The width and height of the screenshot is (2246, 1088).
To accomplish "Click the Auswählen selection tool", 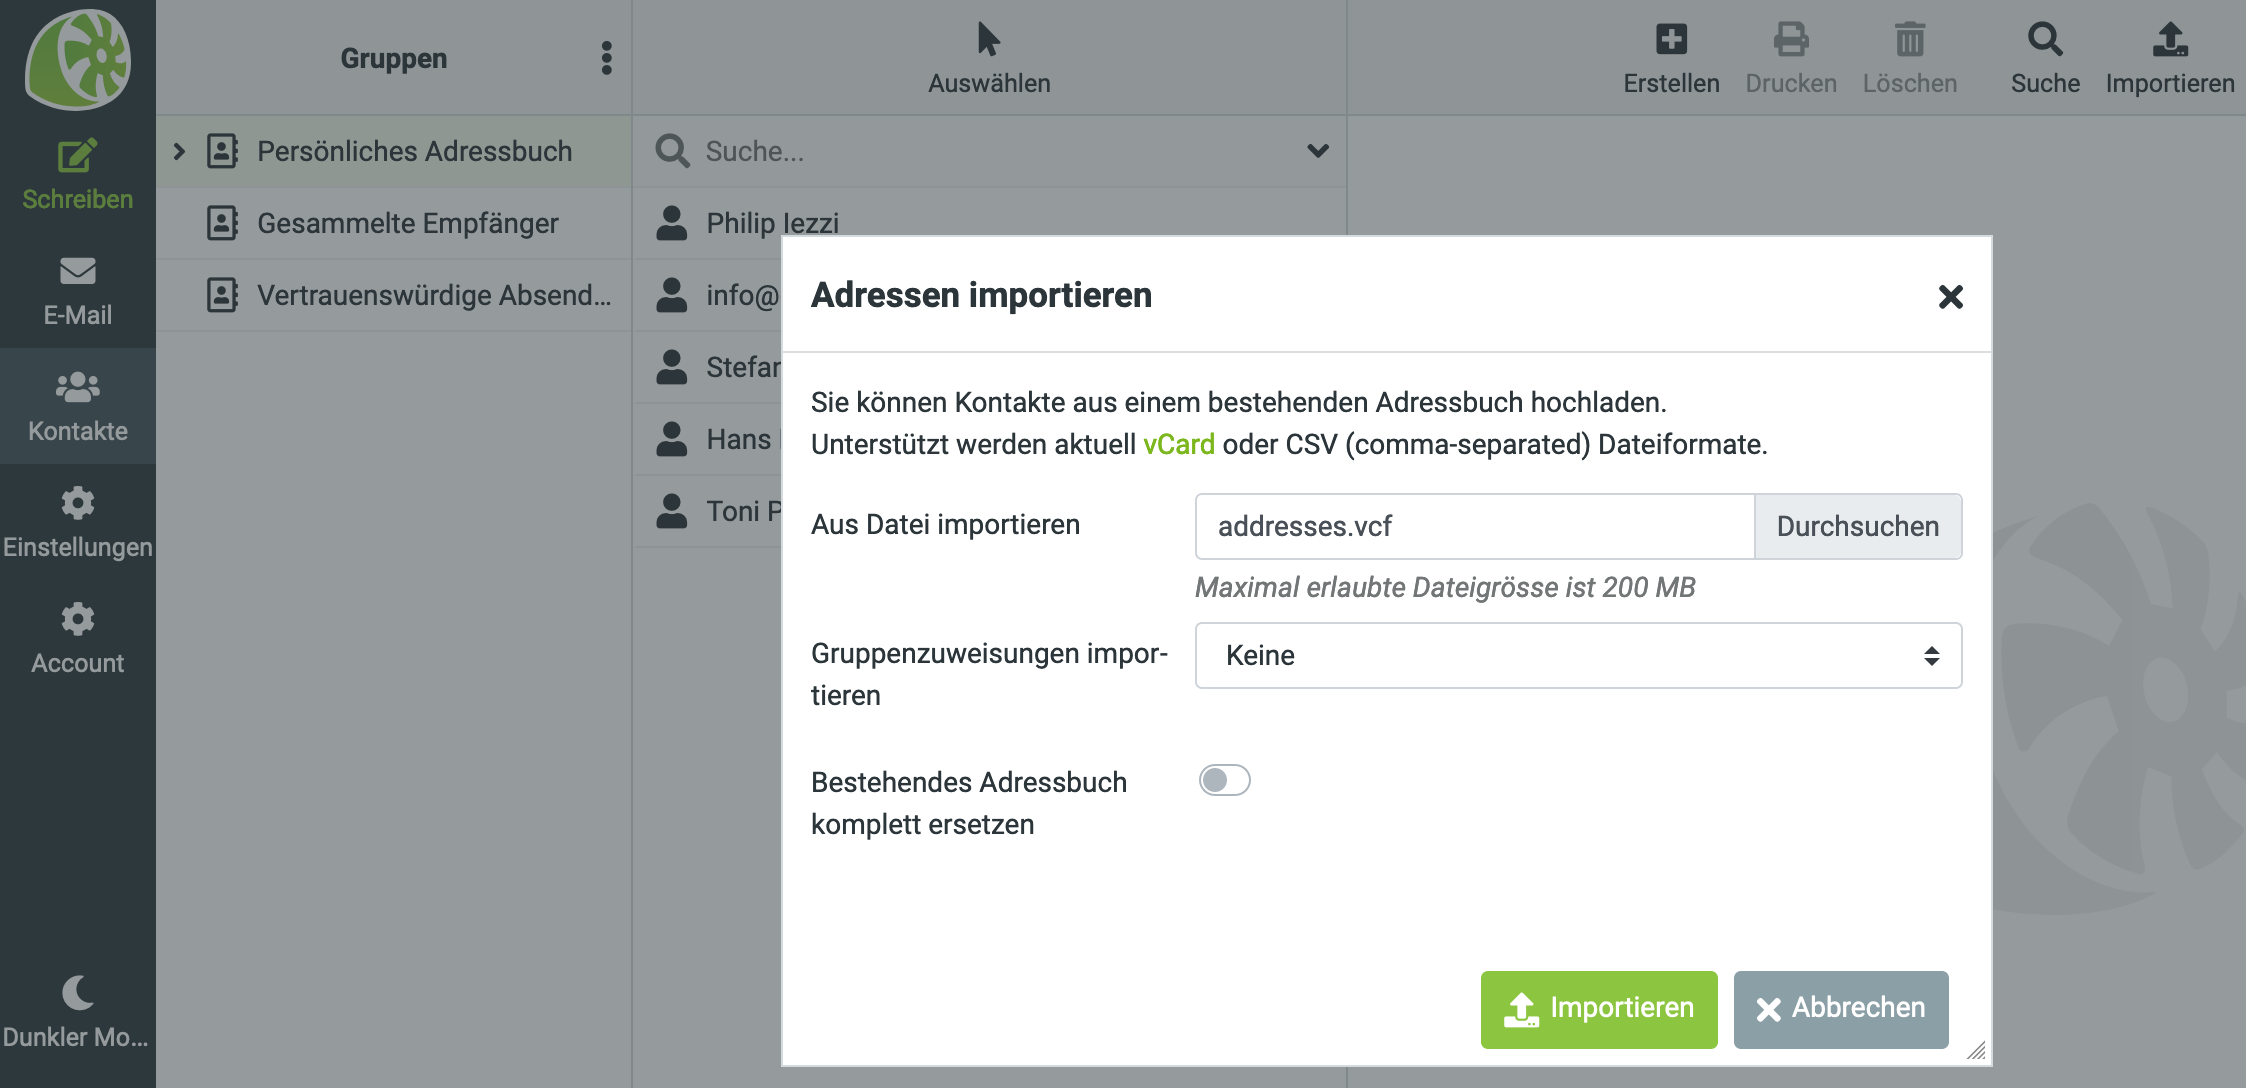I will click(x=989, y=58).
